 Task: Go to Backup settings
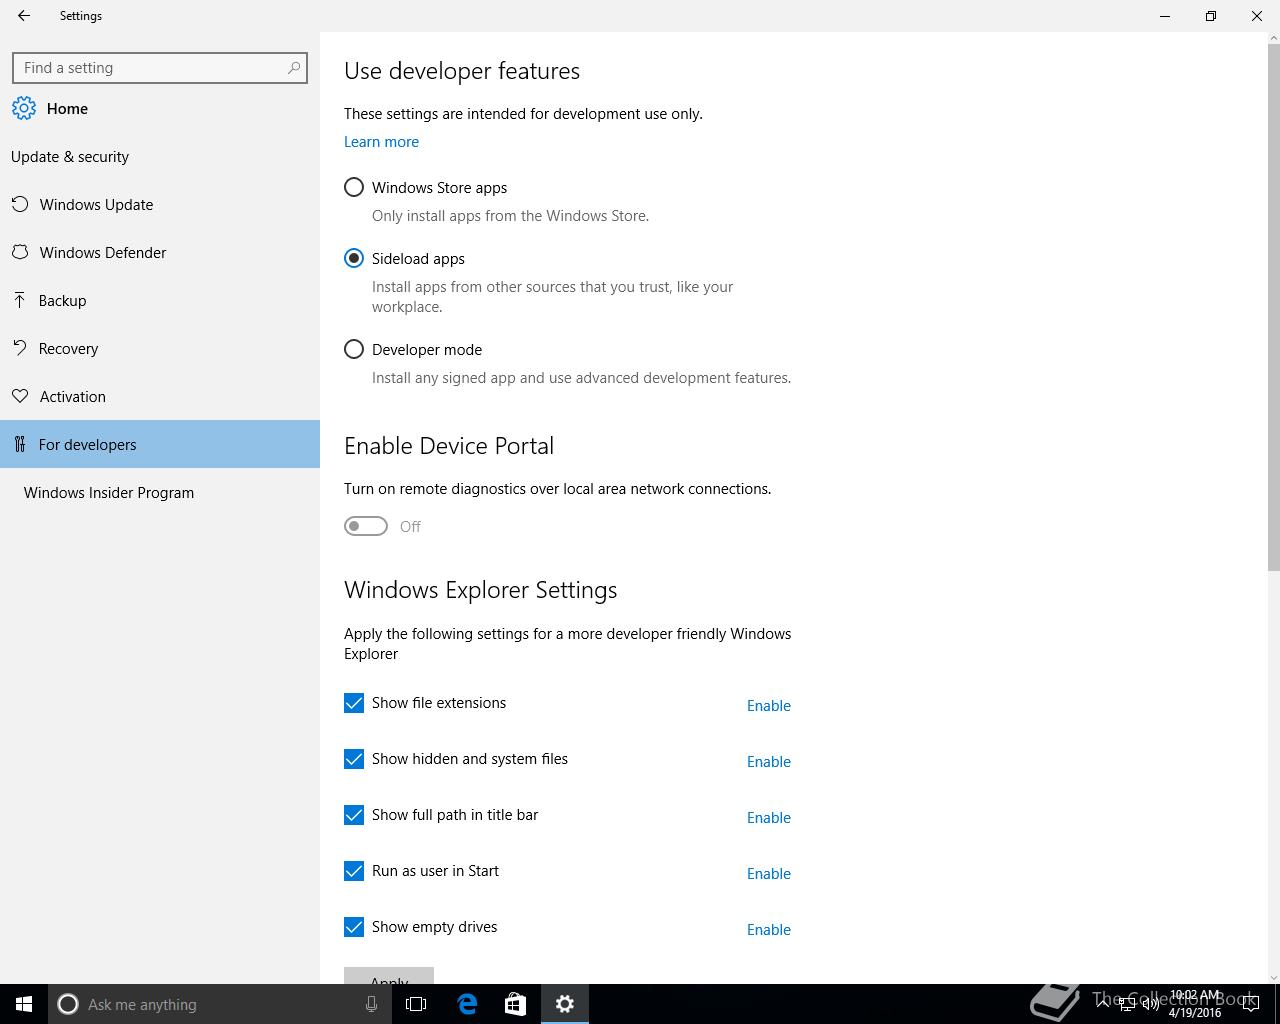(x=160, y=300)
